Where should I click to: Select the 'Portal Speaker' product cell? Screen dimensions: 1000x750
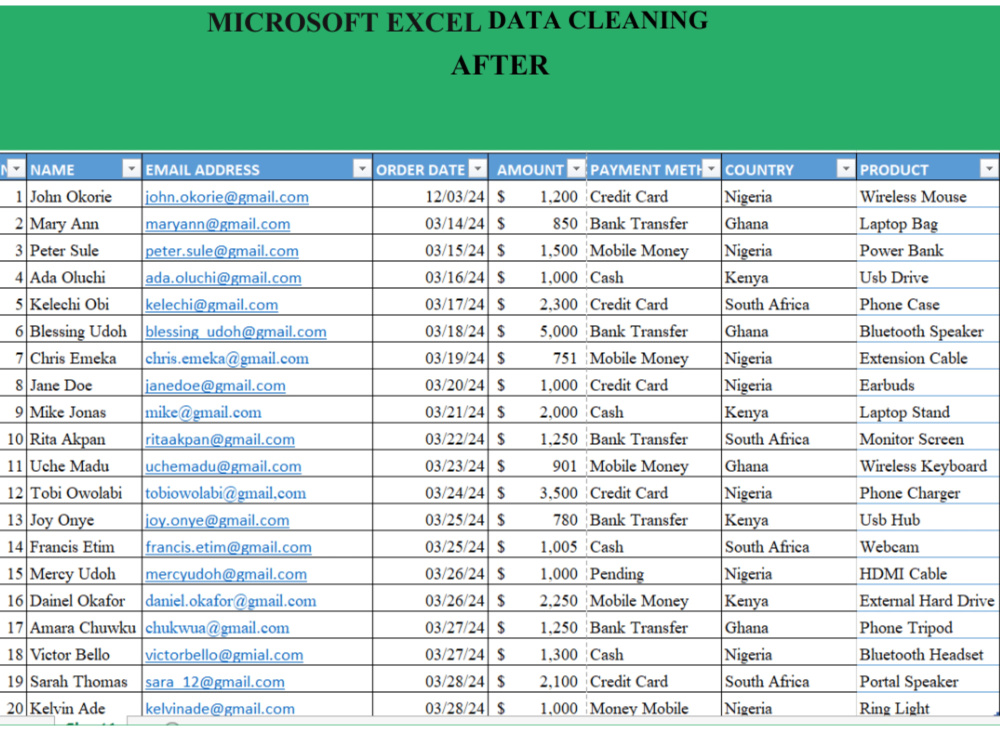coord(928,681)
